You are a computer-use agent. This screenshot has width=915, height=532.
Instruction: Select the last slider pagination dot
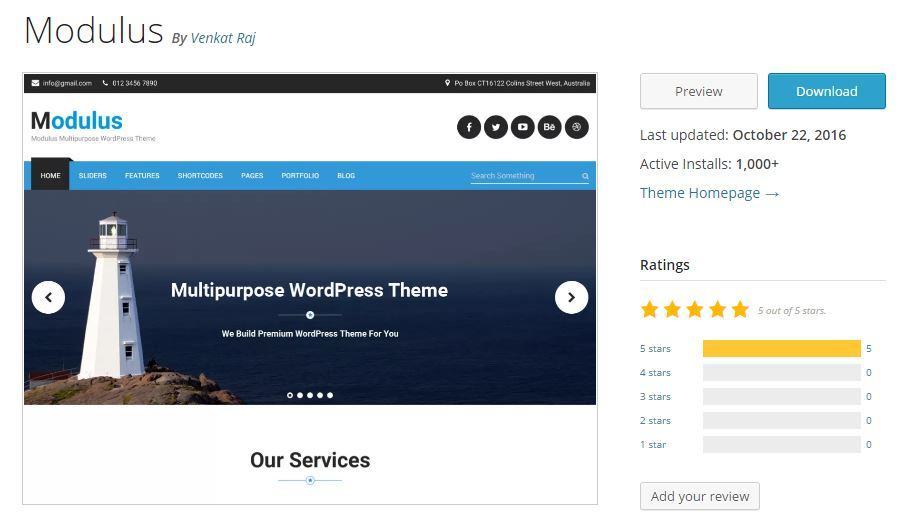330,396
